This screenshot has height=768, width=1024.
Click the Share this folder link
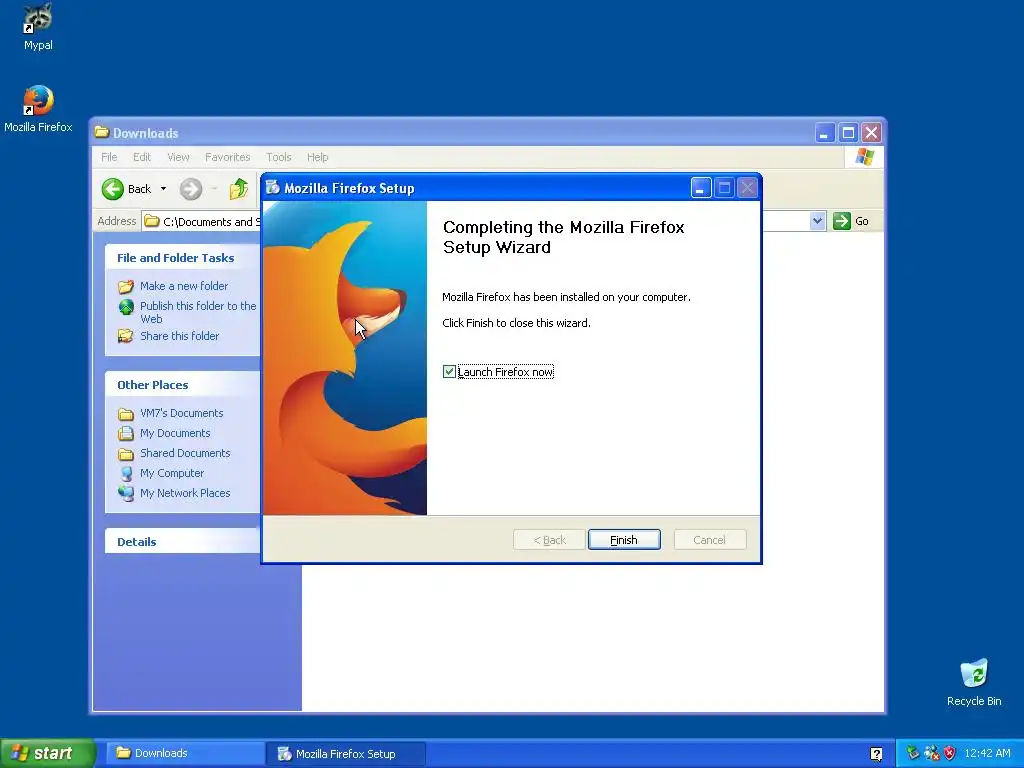pos(180,336)
